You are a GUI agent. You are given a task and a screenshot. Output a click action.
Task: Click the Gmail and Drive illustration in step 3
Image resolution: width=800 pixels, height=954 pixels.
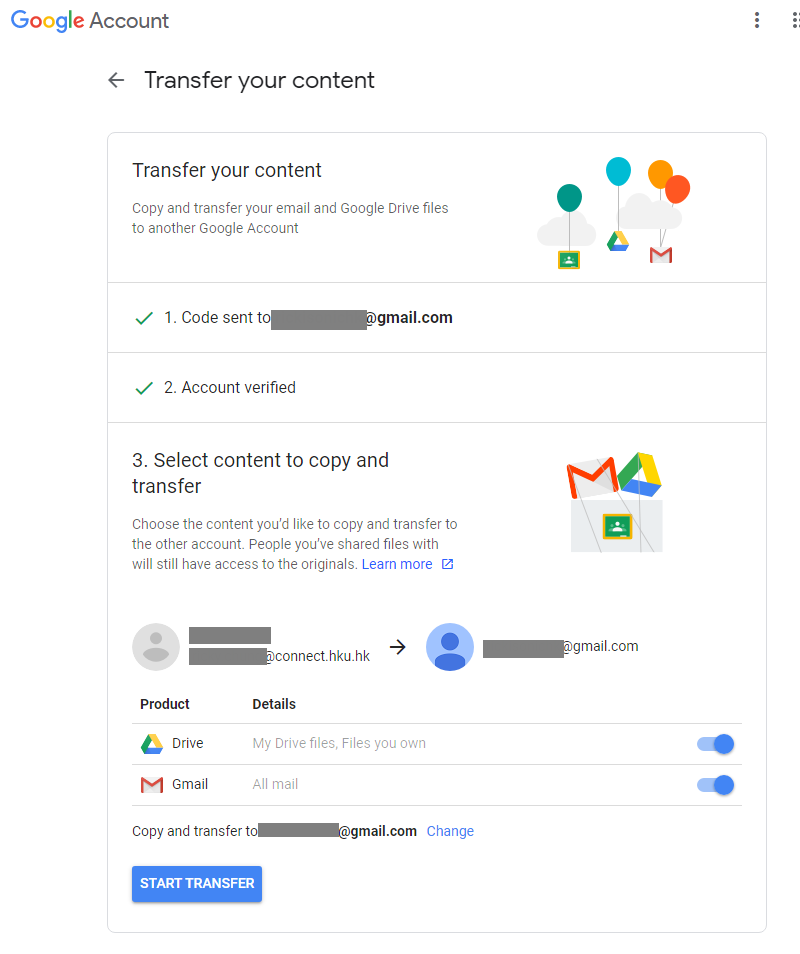point(614,502)
